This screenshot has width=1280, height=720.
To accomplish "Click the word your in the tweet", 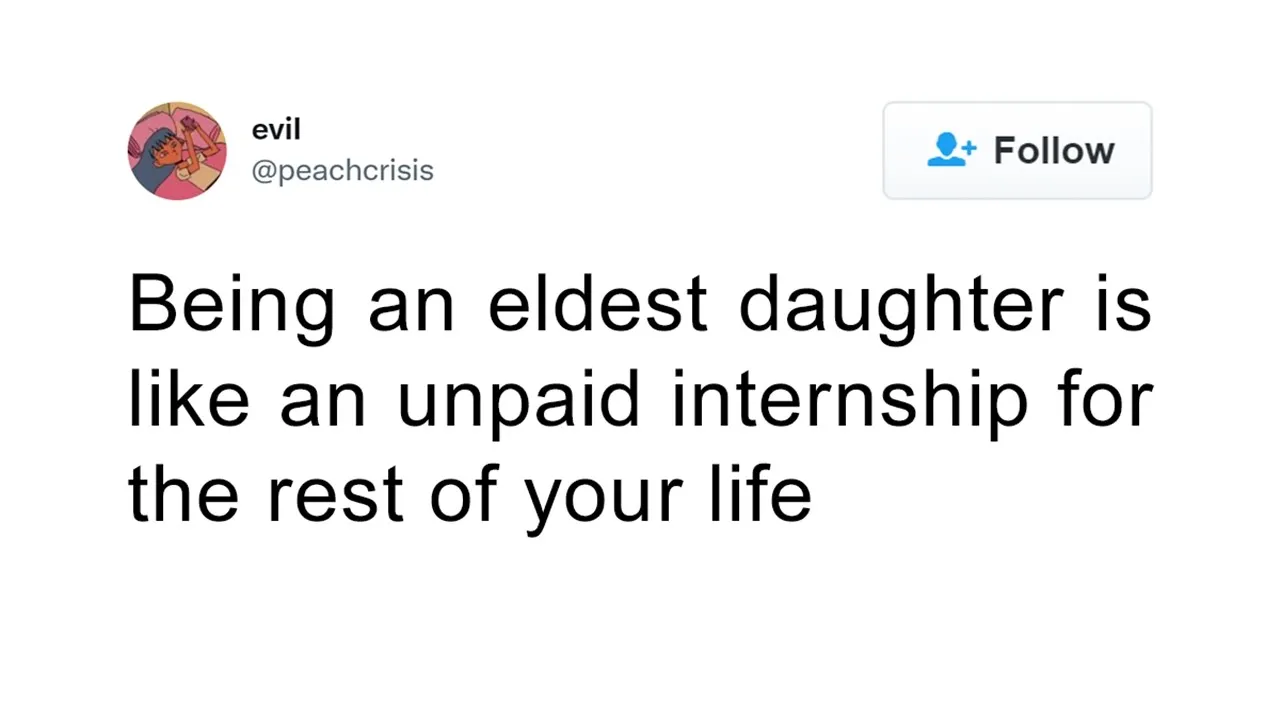I will click(x=604, y=501).
